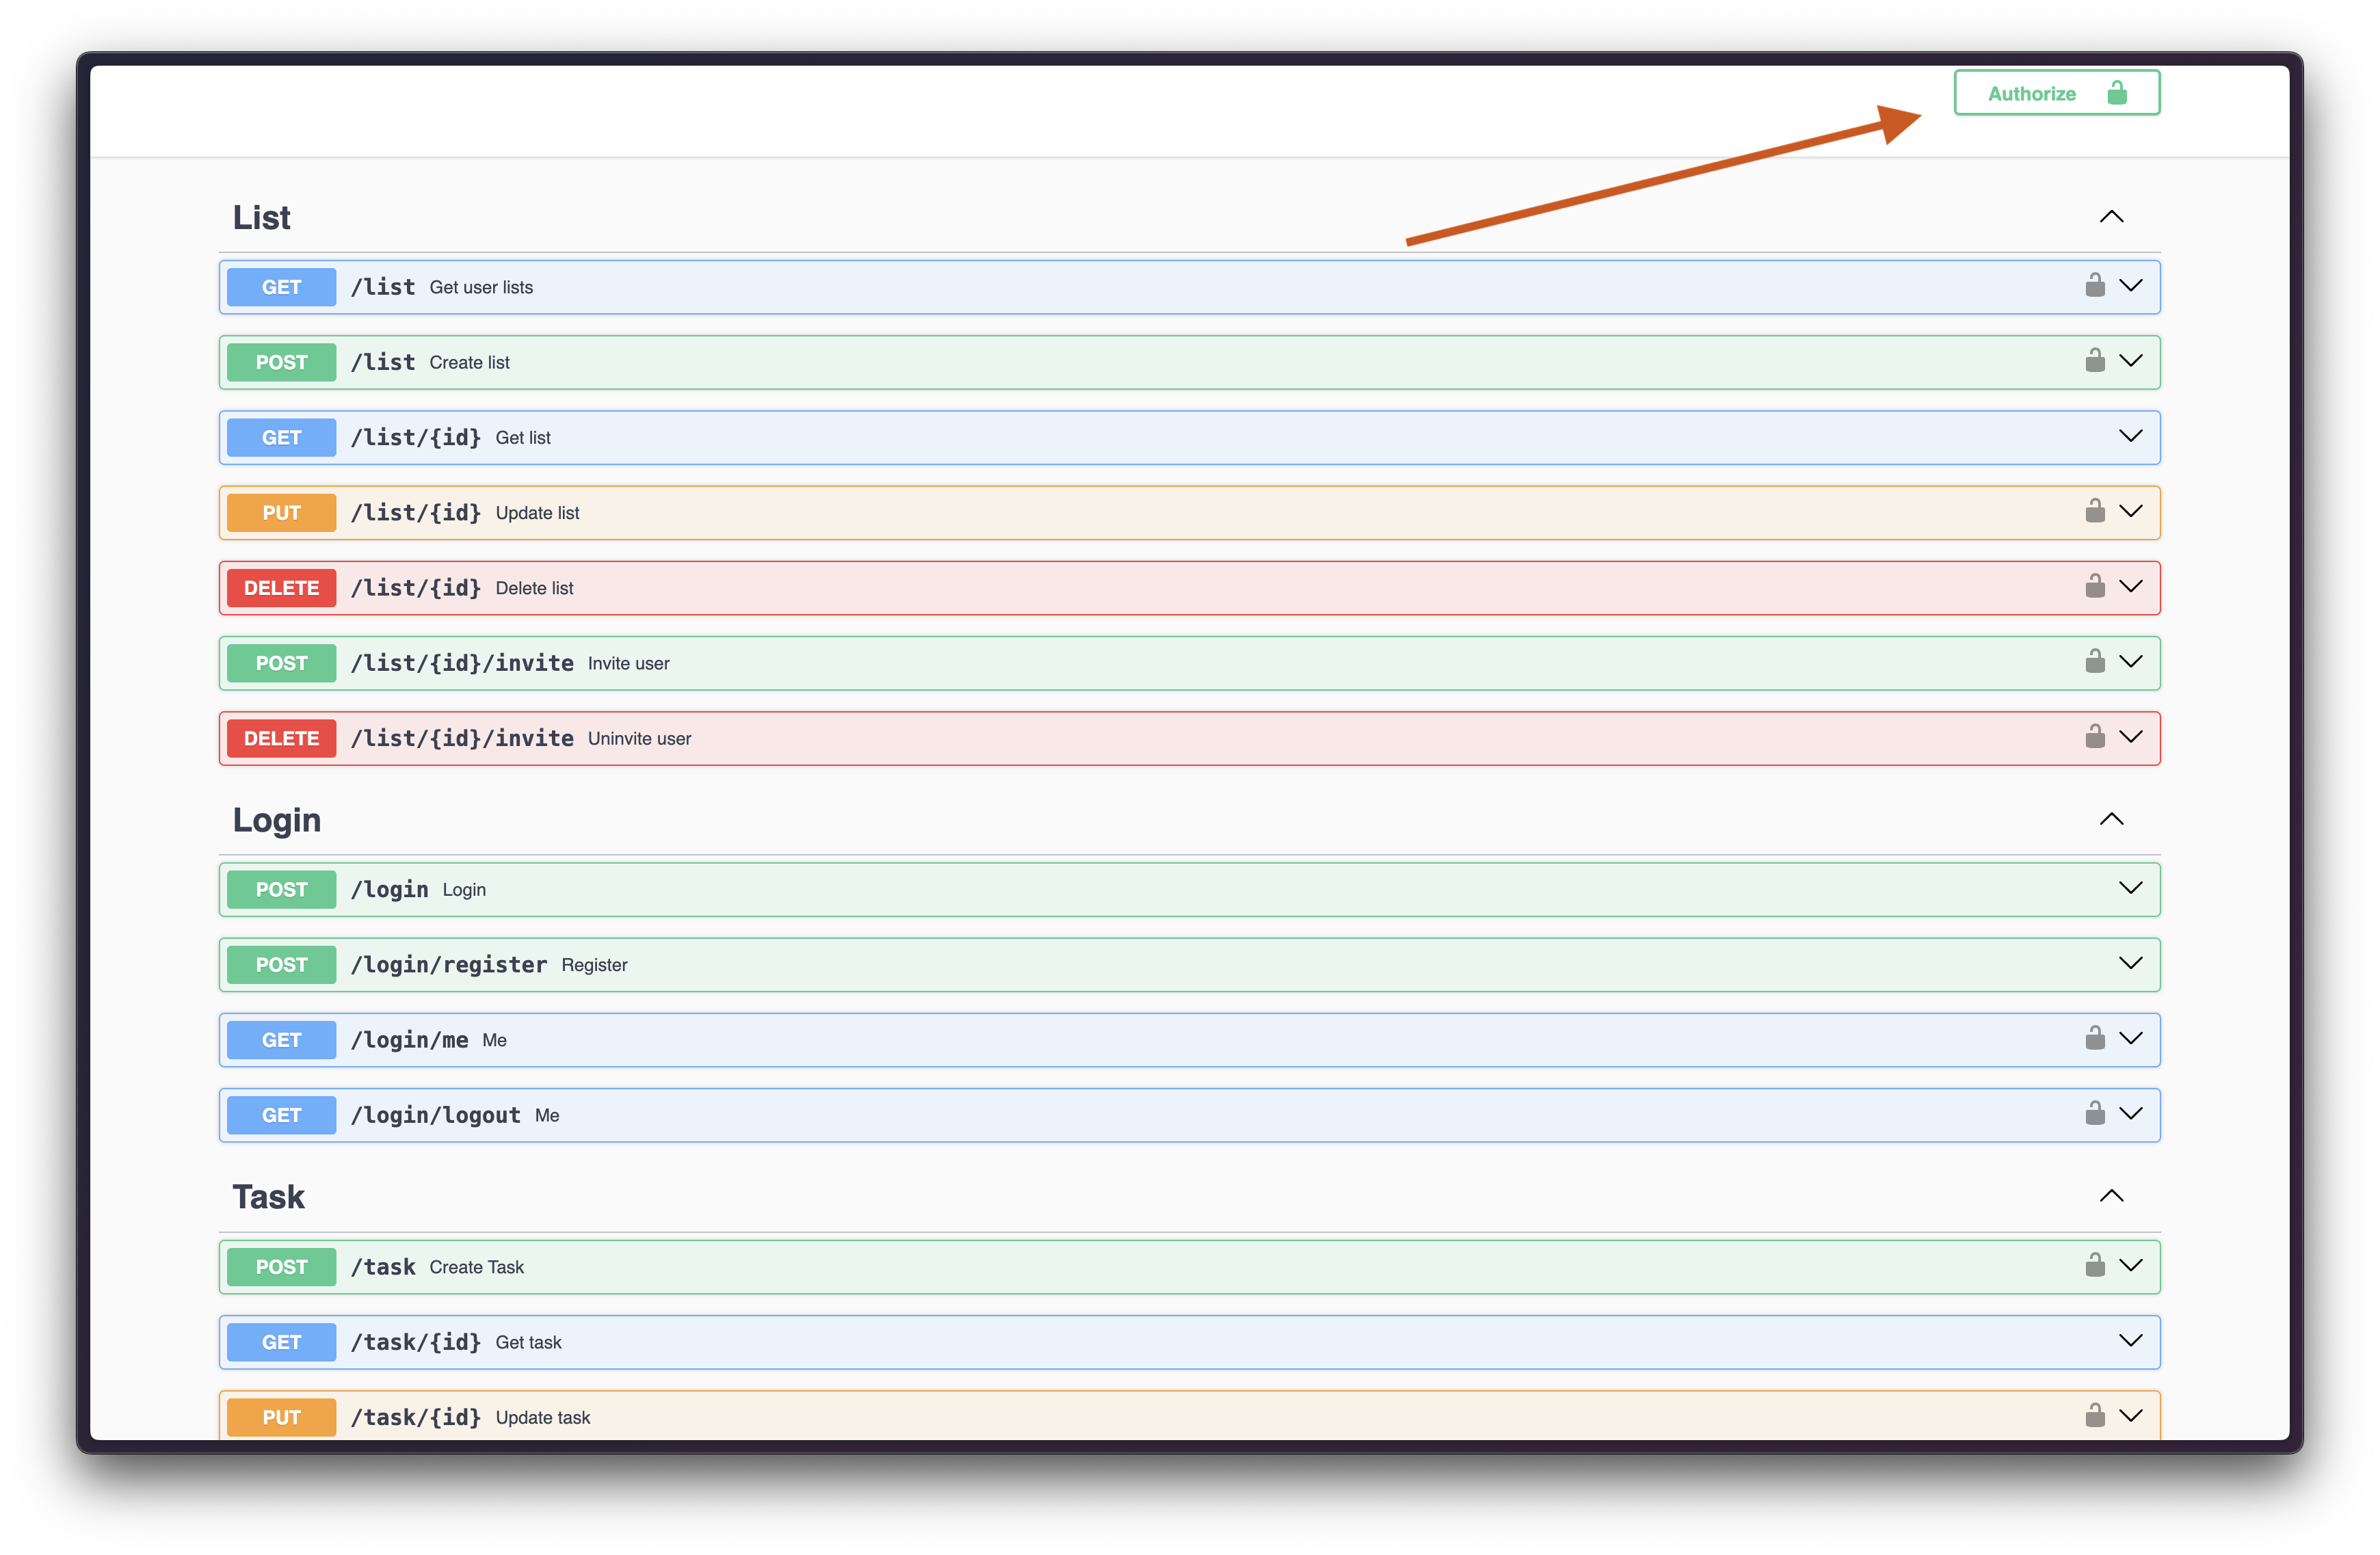This screenshot has width=2380, height=1555.
Task: Collapse the Task section with its chevron
Action: click(2110, 1196)
